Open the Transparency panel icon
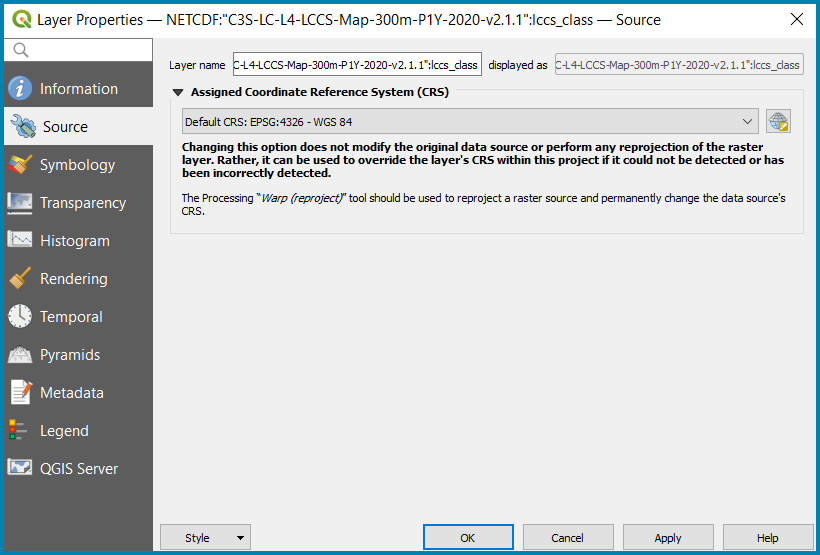The height and width of the screenshot is (555, 820). pyautogui.click(x=20, y=203)
